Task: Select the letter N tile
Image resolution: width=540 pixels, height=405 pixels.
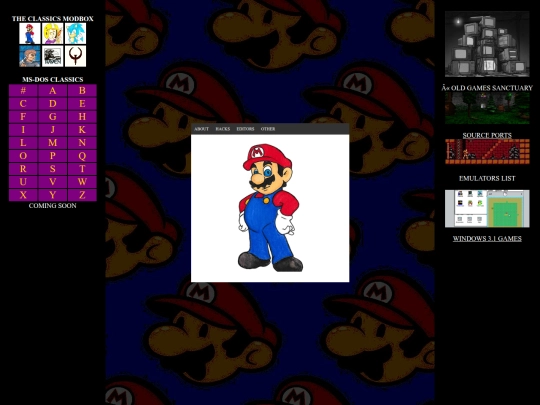Action: point(82,143)
